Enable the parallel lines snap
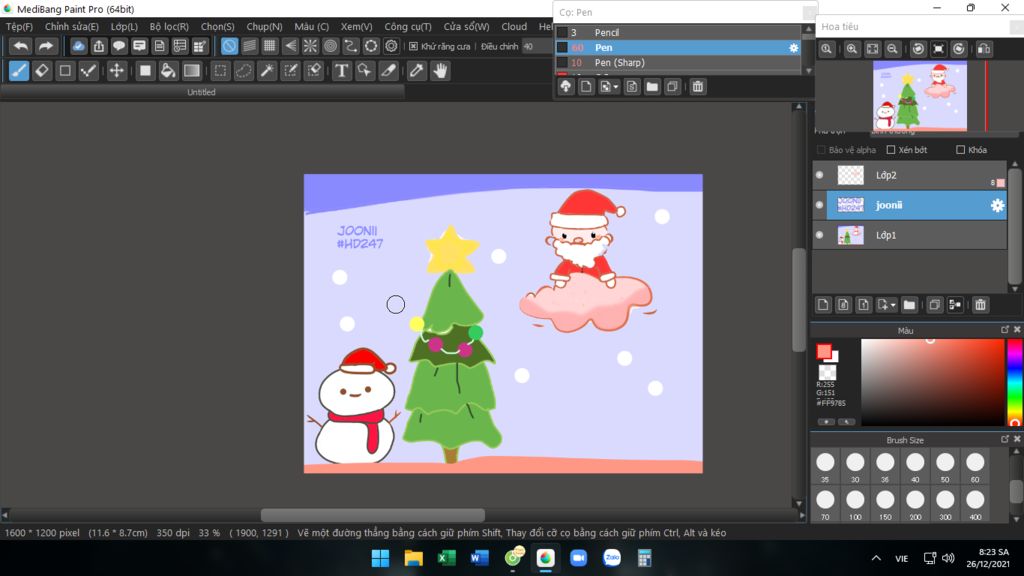Screen dimensions: 1024x576 coord(249,46)
